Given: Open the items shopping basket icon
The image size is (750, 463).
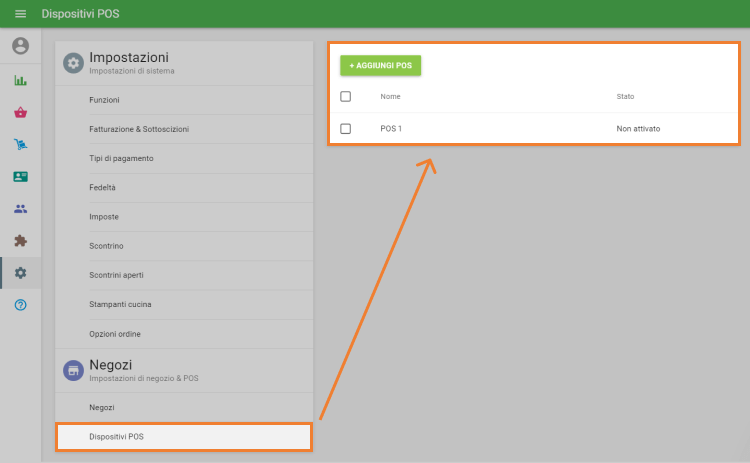Looking at the screenshot, I should pos(20,113).
